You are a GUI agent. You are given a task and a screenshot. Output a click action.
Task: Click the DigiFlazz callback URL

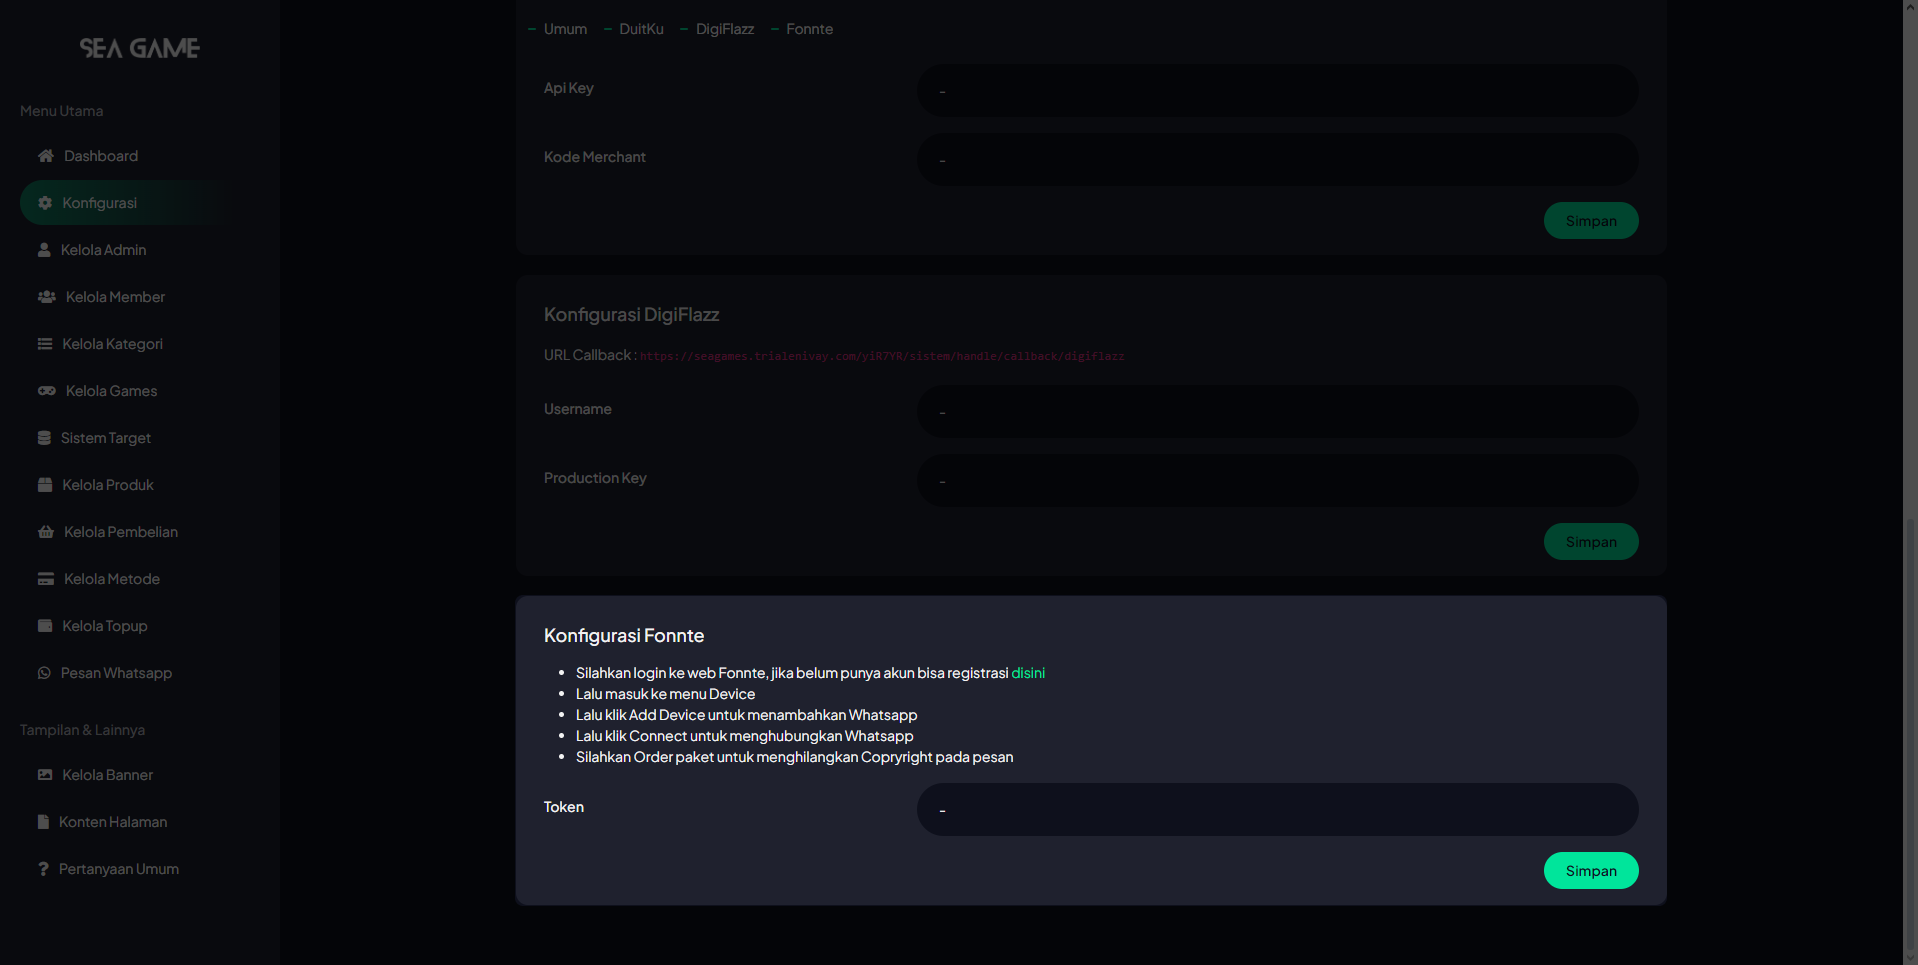pyautogui.click(x=882, y=356)
